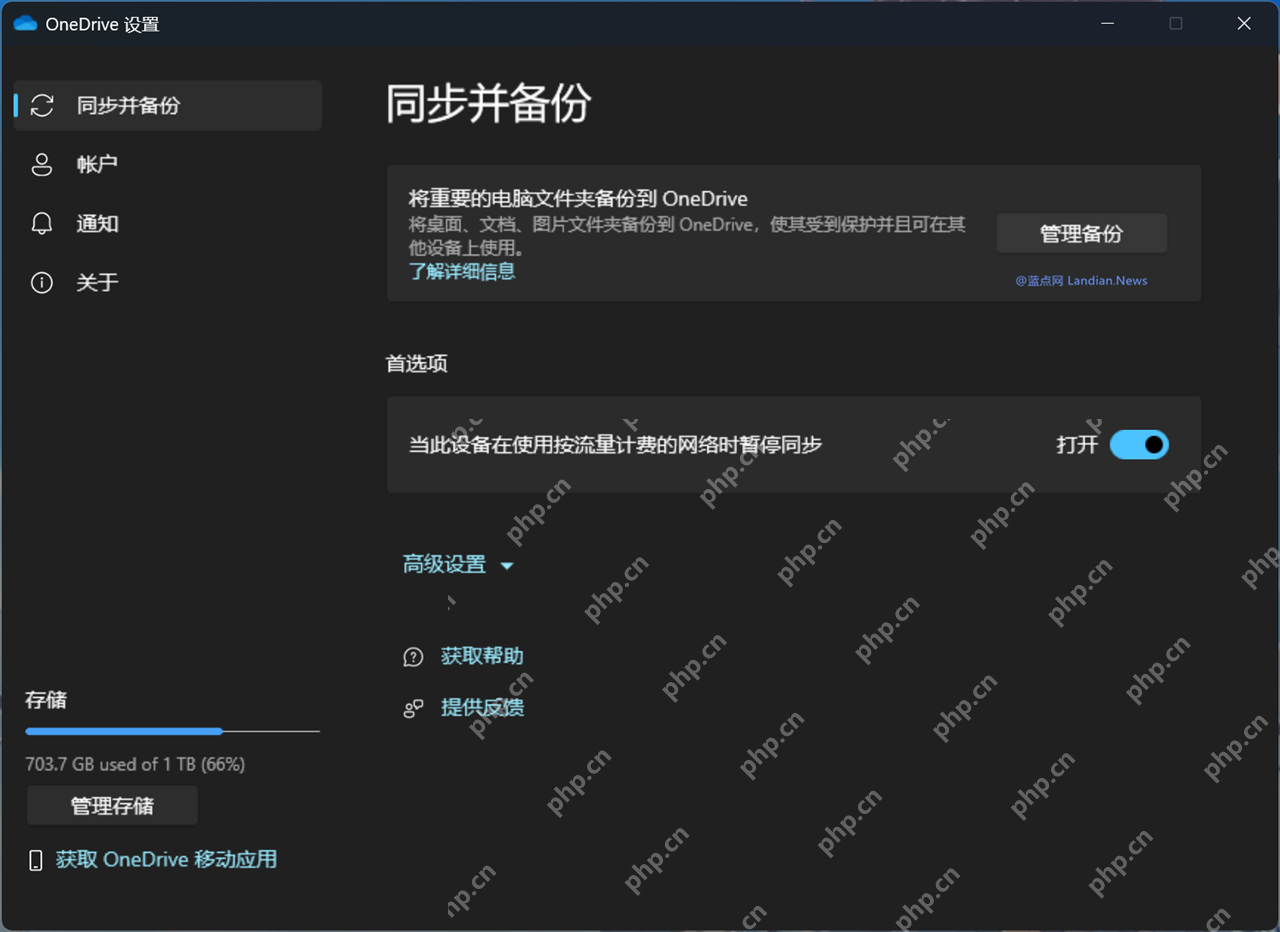Minimize the OneDrive 设置 window
This screenshot has width=1280, height=932.
1108,23
